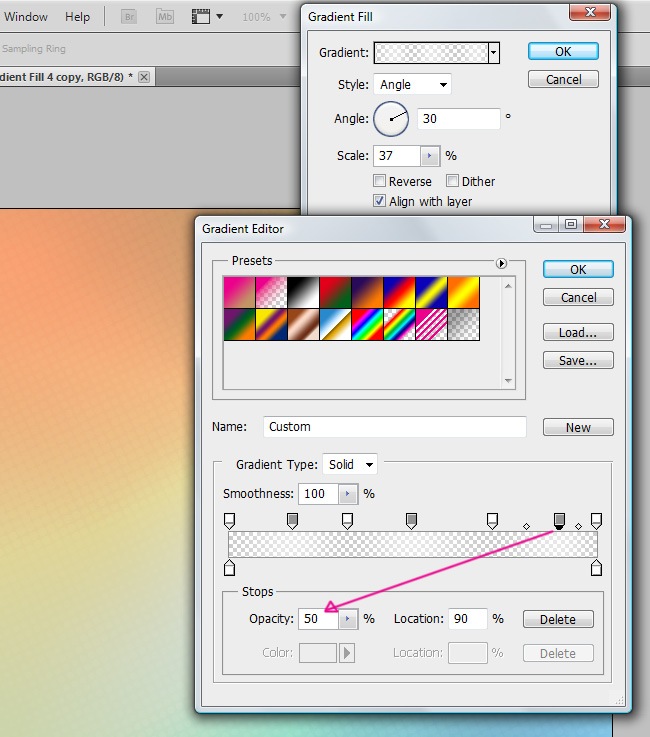Click the angle dial control

pos(391,119)
